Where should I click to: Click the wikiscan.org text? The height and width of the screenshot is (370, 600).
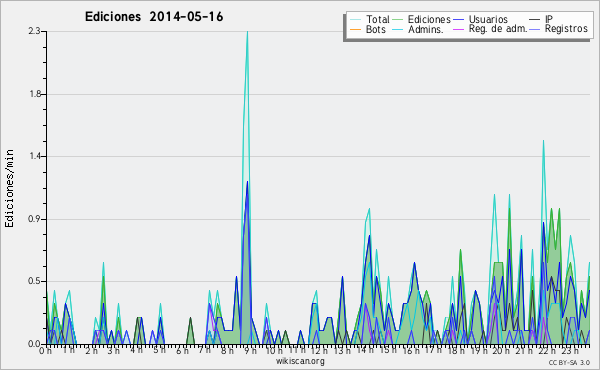(x=300, y=361)
